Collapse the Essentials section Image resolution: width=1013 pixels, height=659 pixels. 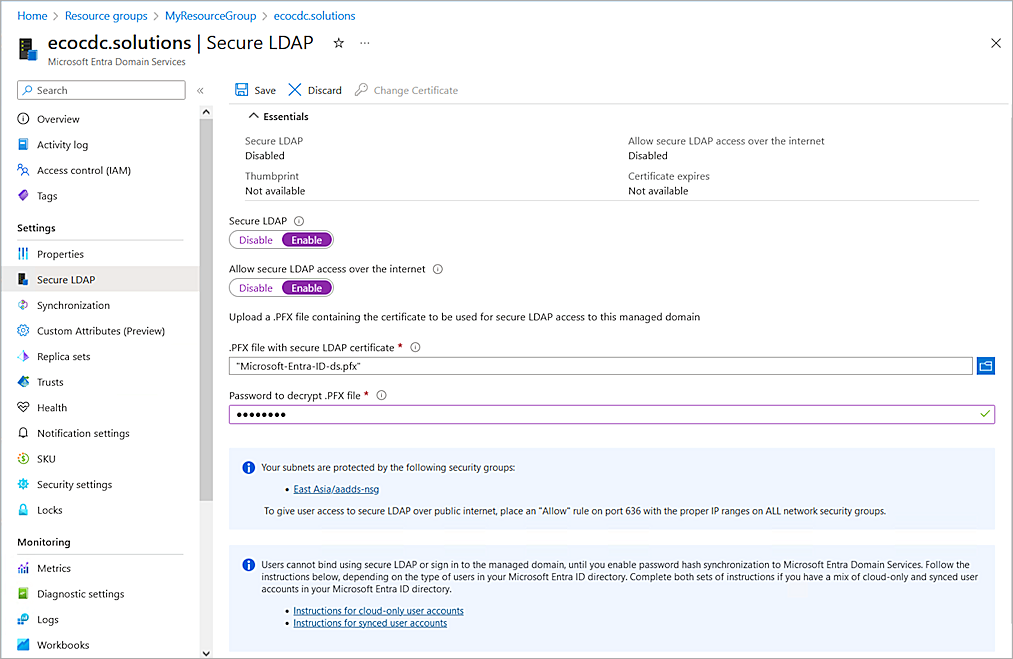(x=254, y=117)
